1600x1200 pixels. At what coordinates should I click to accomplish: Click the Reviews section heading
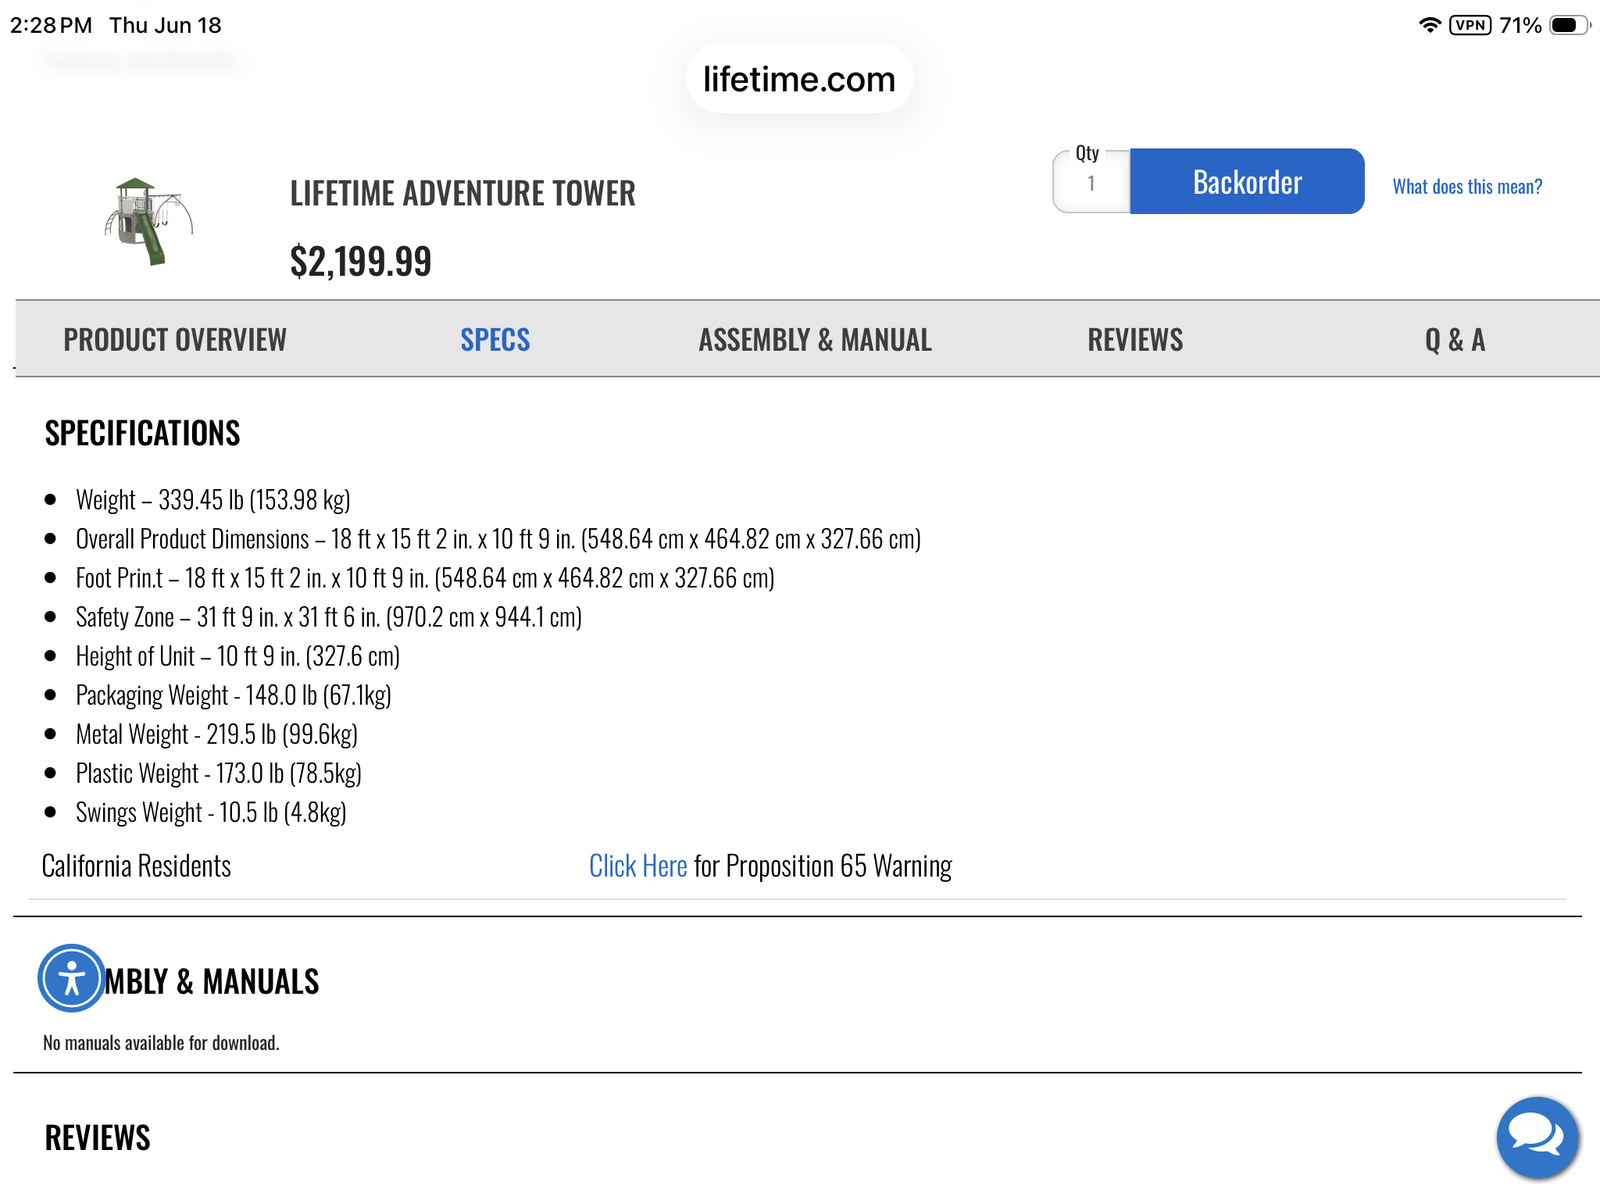(98, 1138)
